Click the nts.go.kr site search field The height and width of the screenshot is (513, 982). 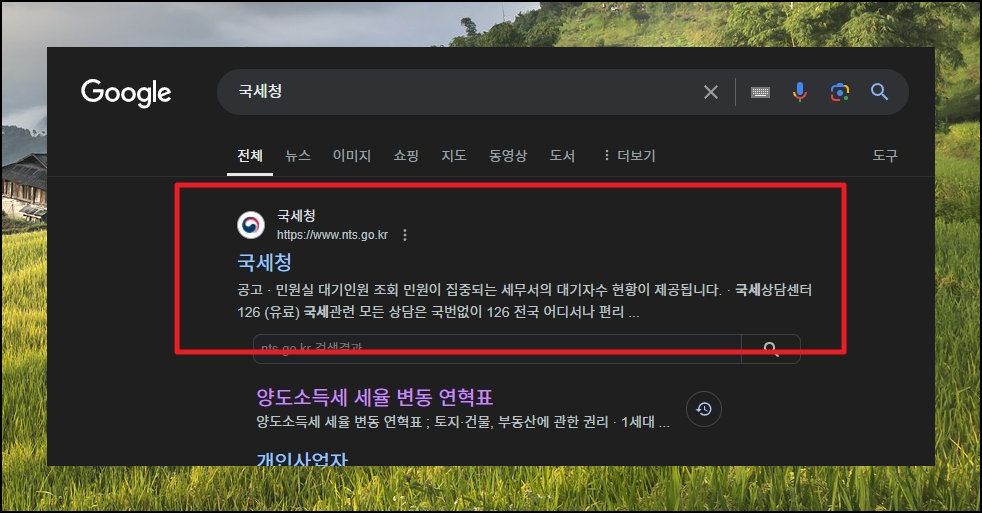(x=497, y=348)
